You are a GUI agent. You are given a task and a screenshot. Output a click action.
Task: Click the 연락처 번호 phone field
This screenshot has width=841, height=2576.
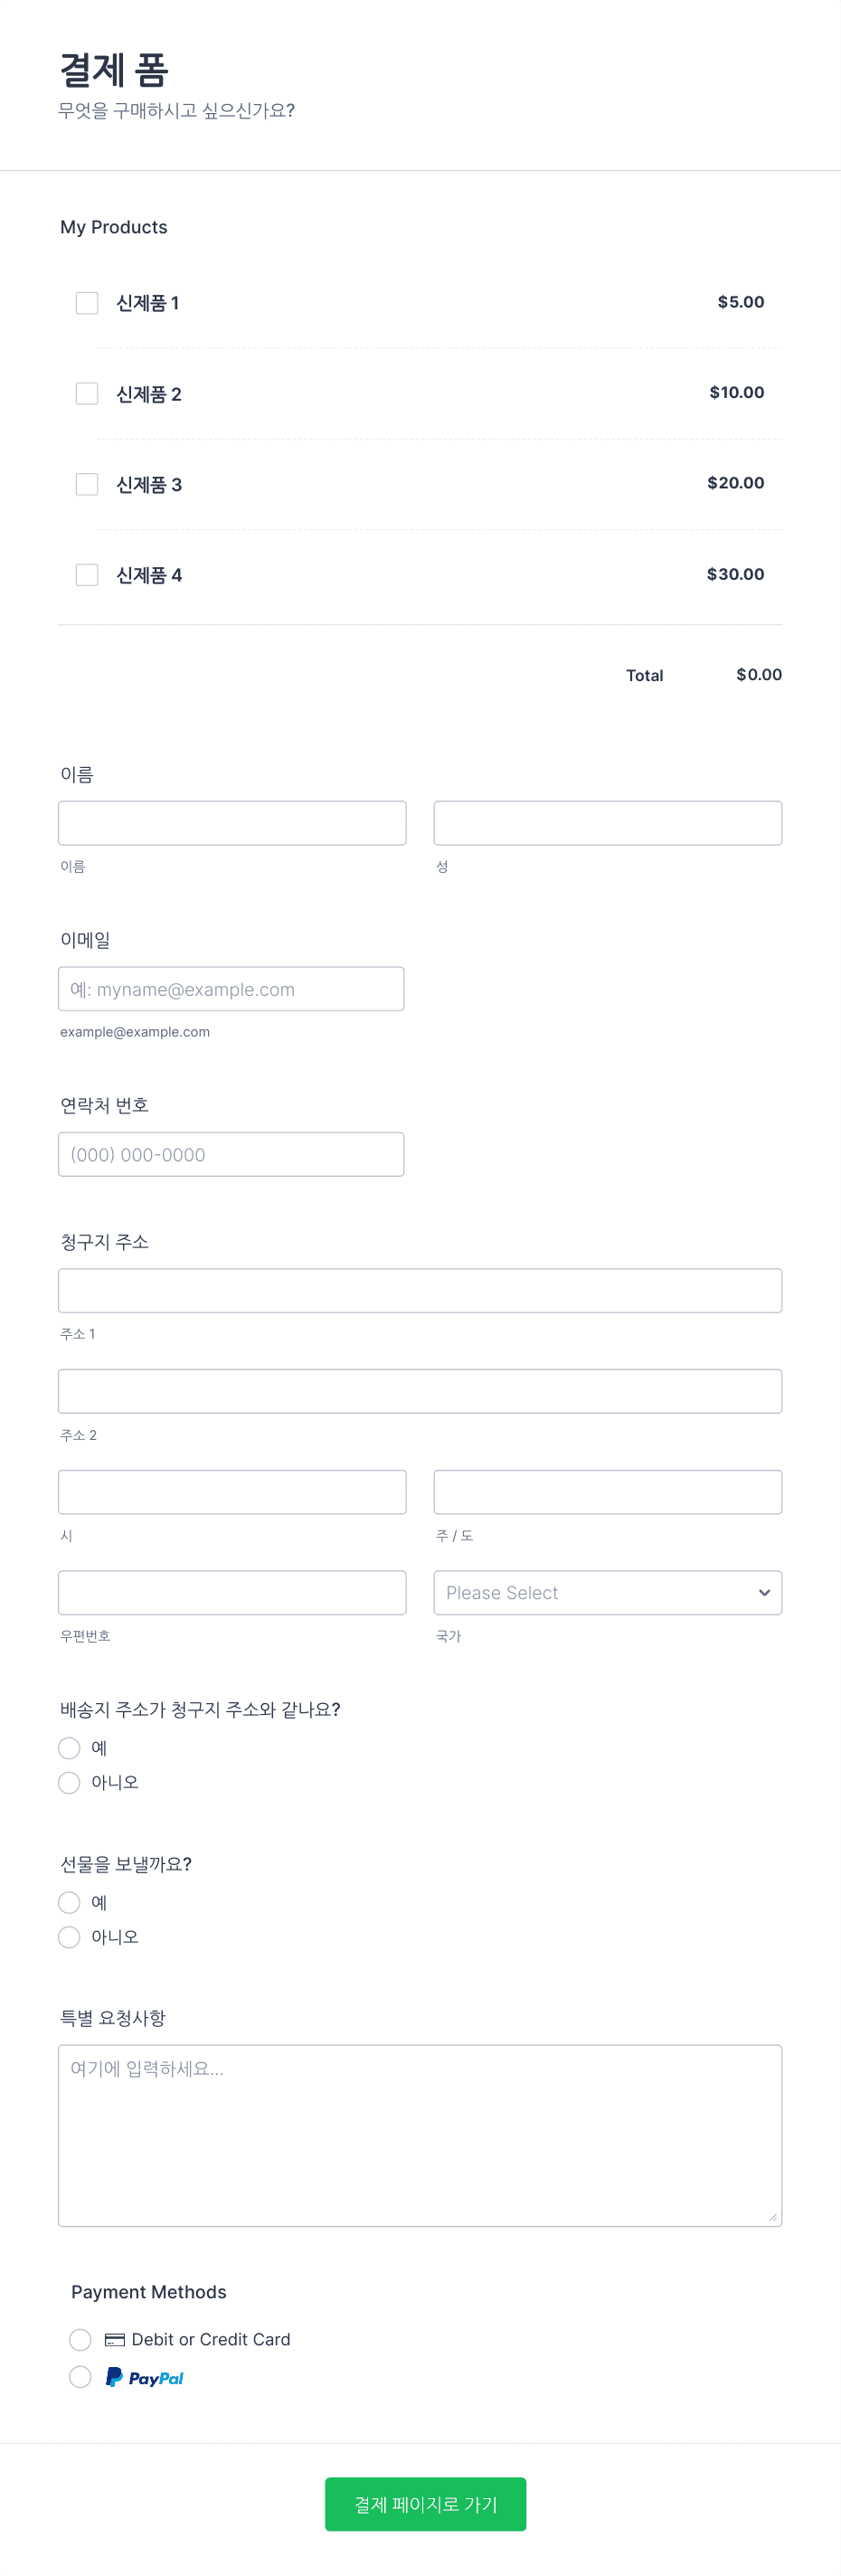(x=232, y=1153)
